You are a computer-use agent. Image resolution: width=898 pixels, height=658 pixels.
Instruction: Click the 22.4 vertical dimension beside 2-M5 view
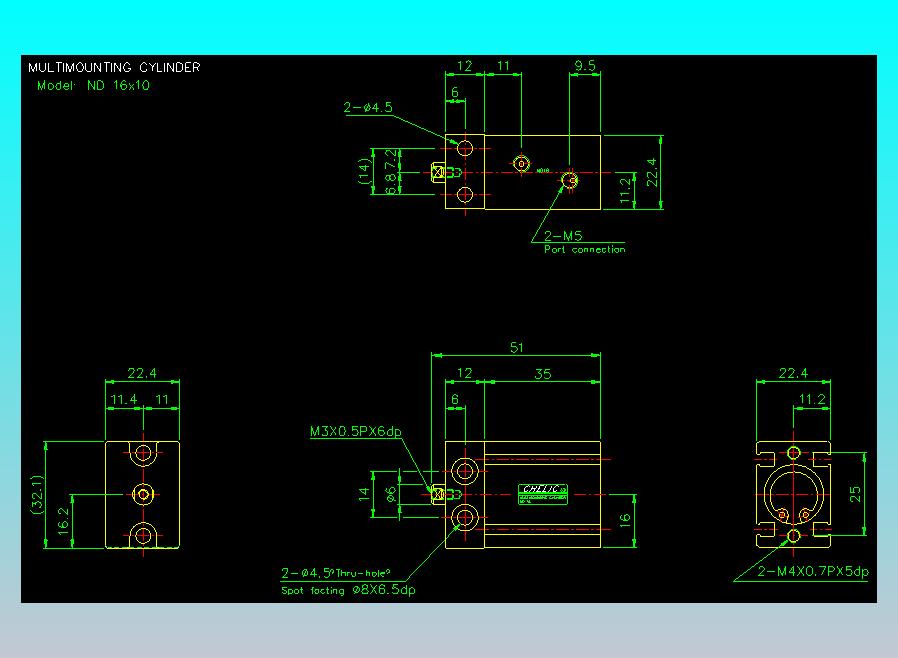point(652,172)
